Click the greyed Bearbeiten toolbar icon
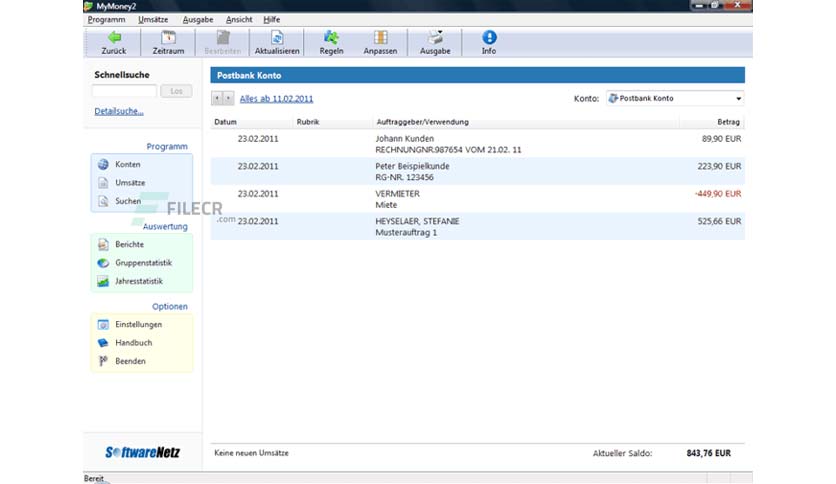This screenshot has width=836, height=484. 223,37
